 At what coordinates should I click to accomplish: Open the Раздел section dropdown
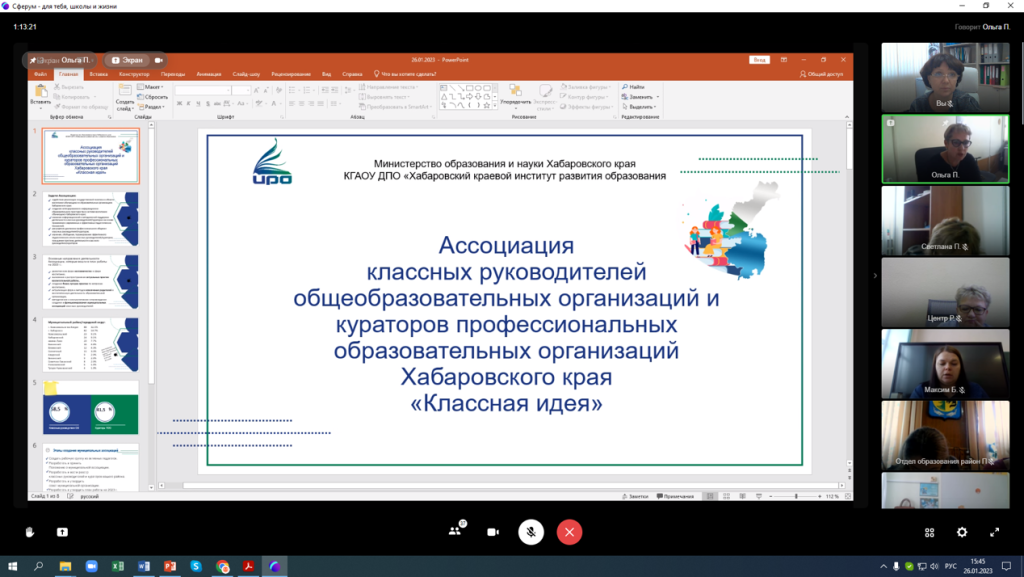(x=152, y=106)
